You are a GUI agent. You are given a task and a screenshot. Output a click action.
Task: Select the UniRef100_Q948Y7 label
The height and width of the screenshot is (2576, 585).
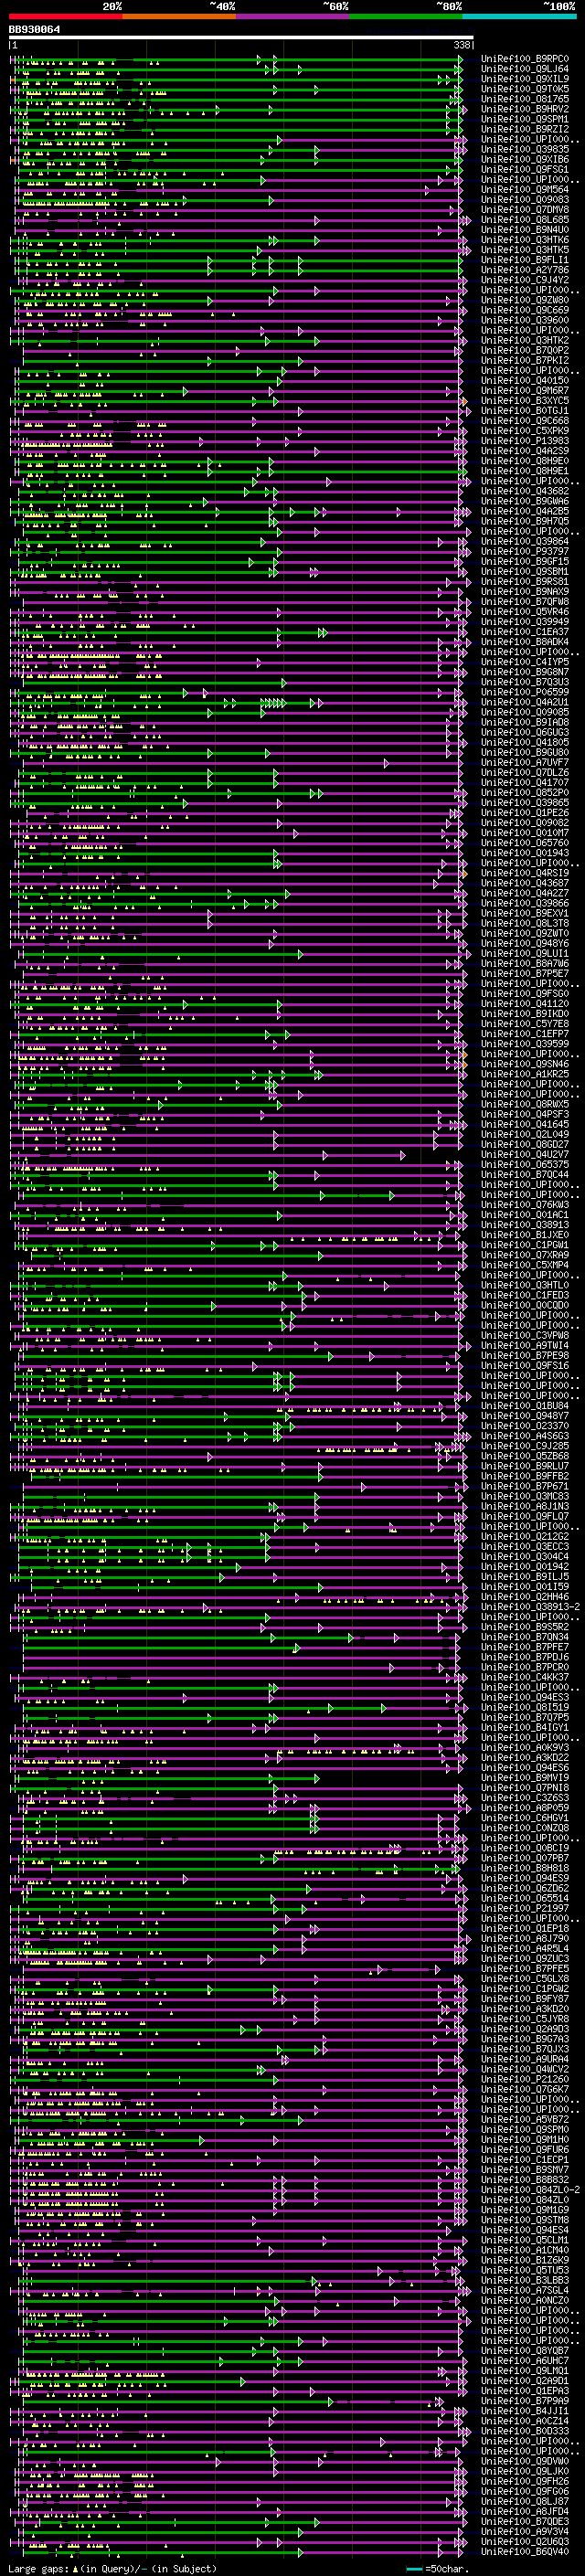tap(525, 1415)
